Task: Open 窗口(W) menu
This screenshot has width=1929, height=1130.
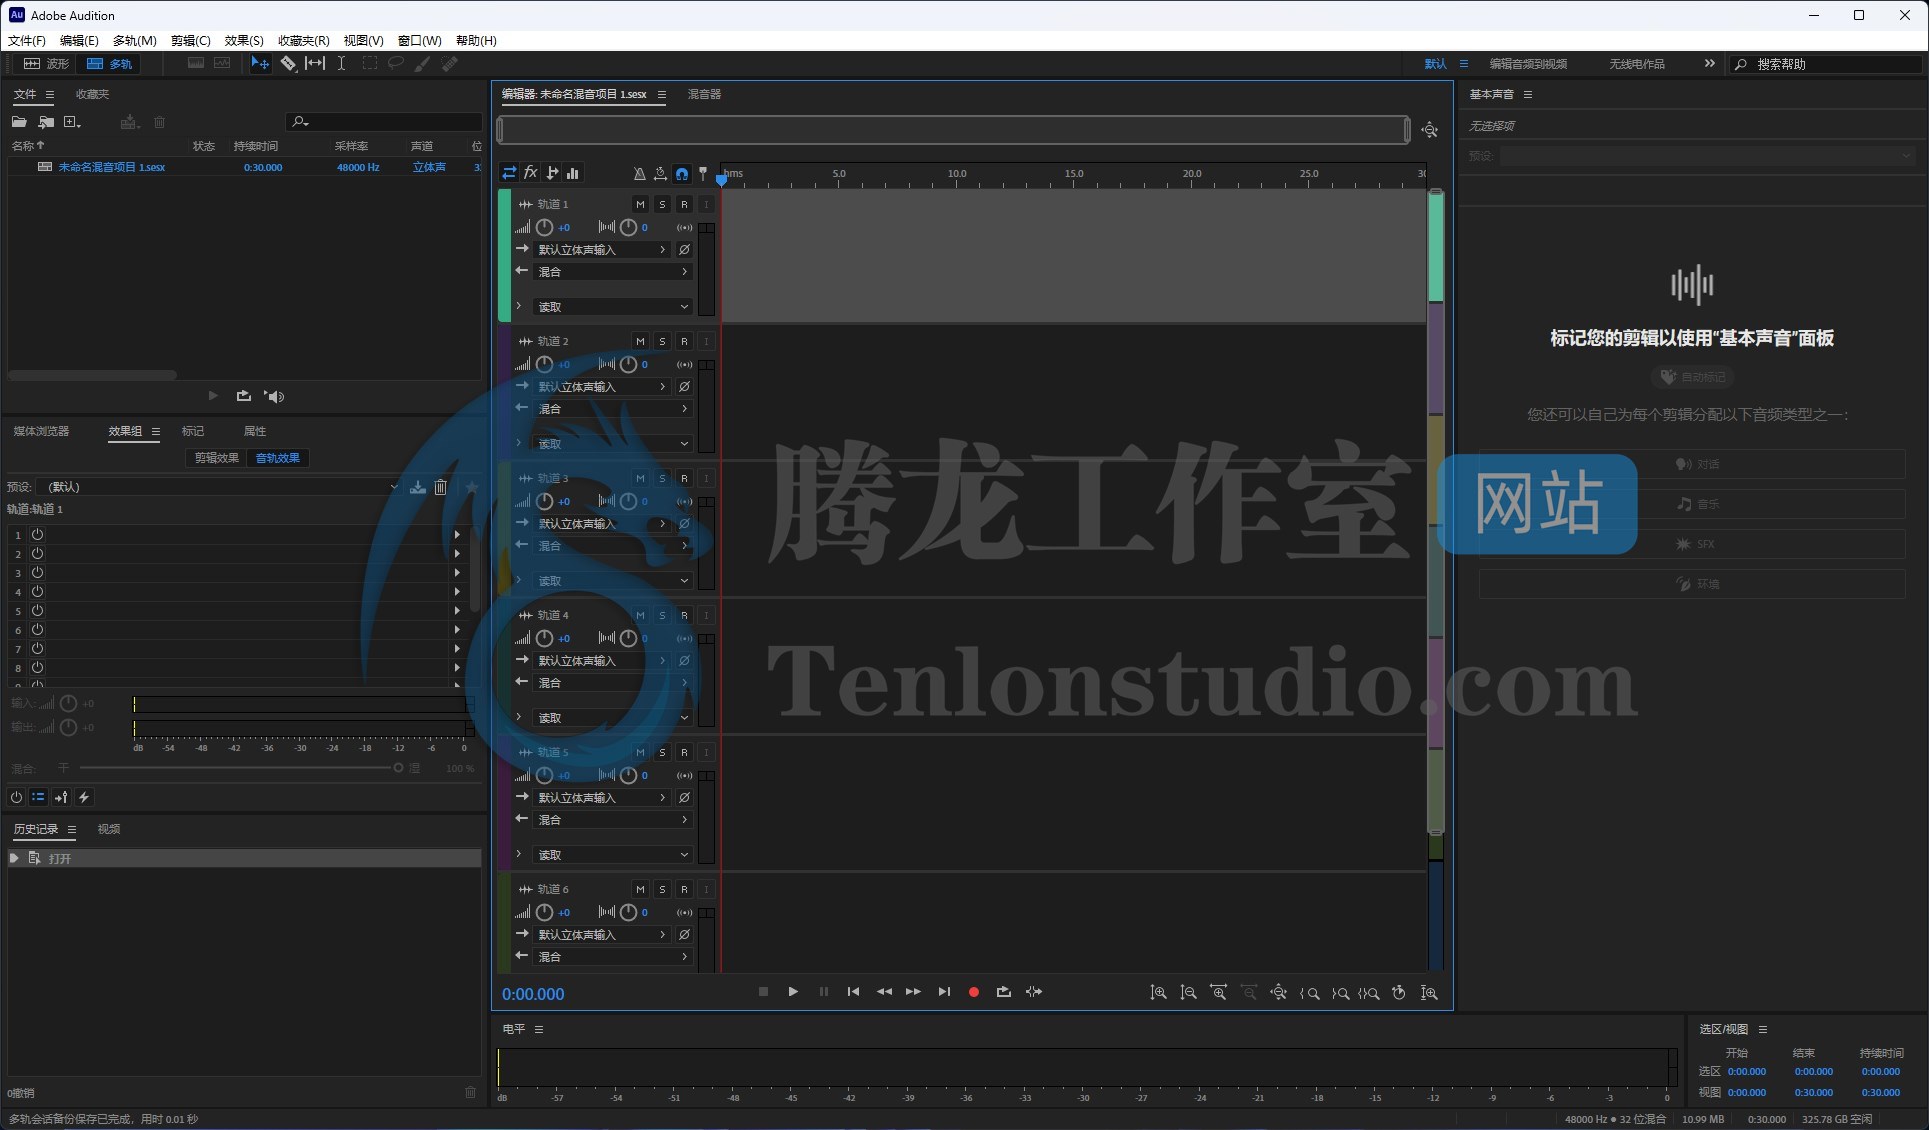Action: (419, 40)
